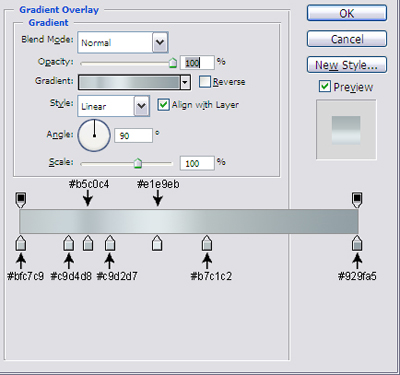
Task: Click the Angle value field
Action: click(x=133, y=136)
